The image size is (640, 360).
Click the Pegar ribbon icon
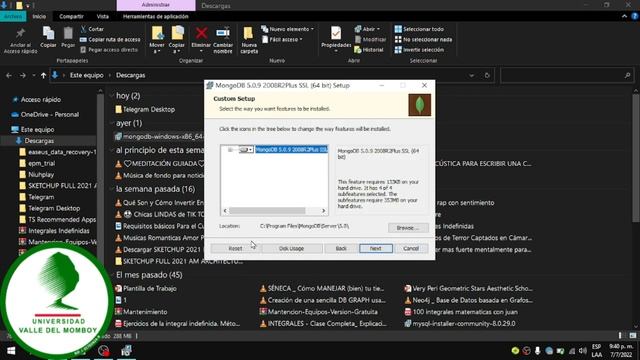point(68,37)
